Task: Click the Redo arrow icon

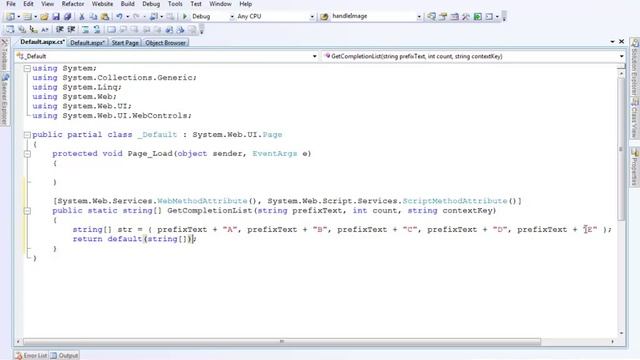Action: pos(136,17)
